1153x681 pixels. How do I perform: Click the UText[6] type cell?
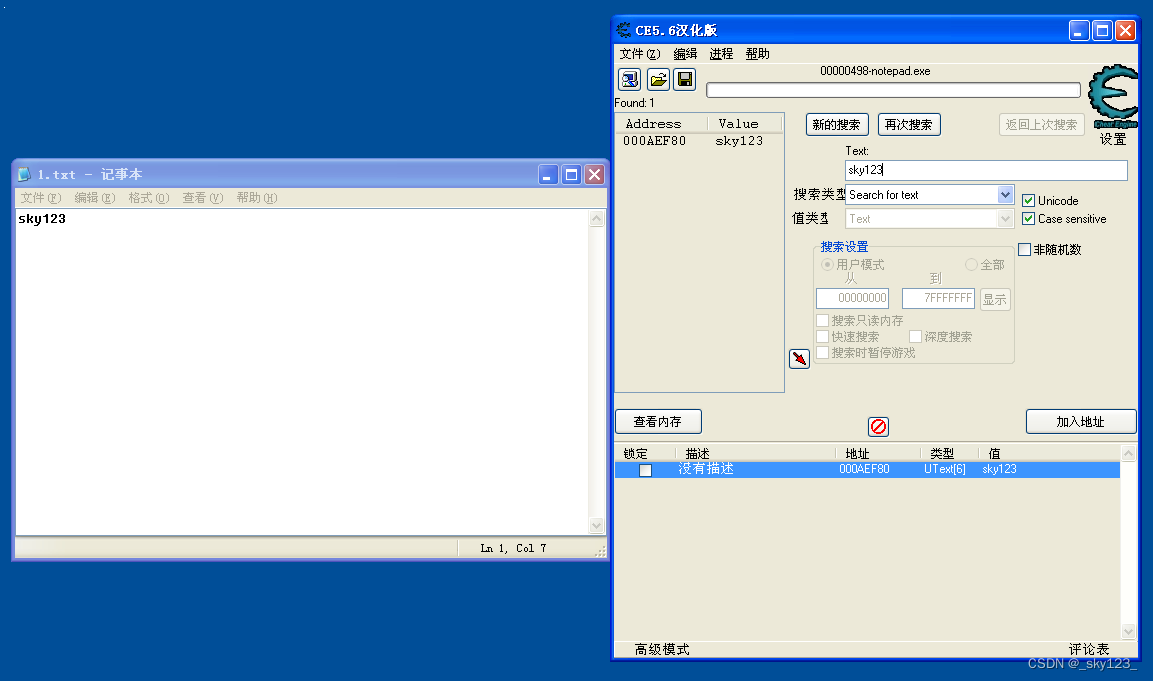(x=945, y=469)
